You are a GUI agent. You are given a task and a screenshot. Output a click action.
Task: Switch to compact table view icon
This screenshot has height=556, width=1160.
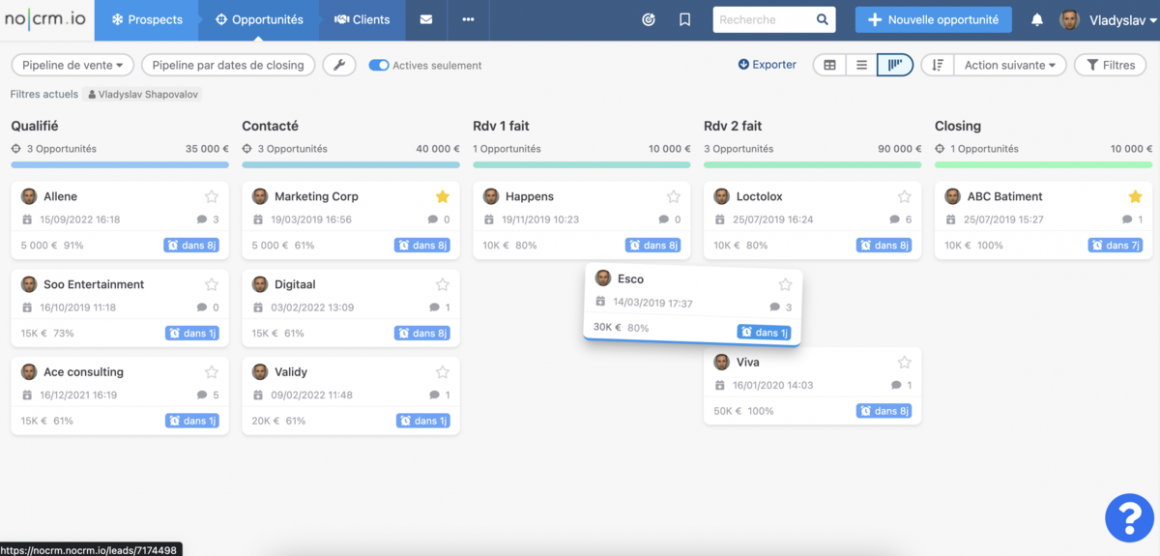(829, 65)
